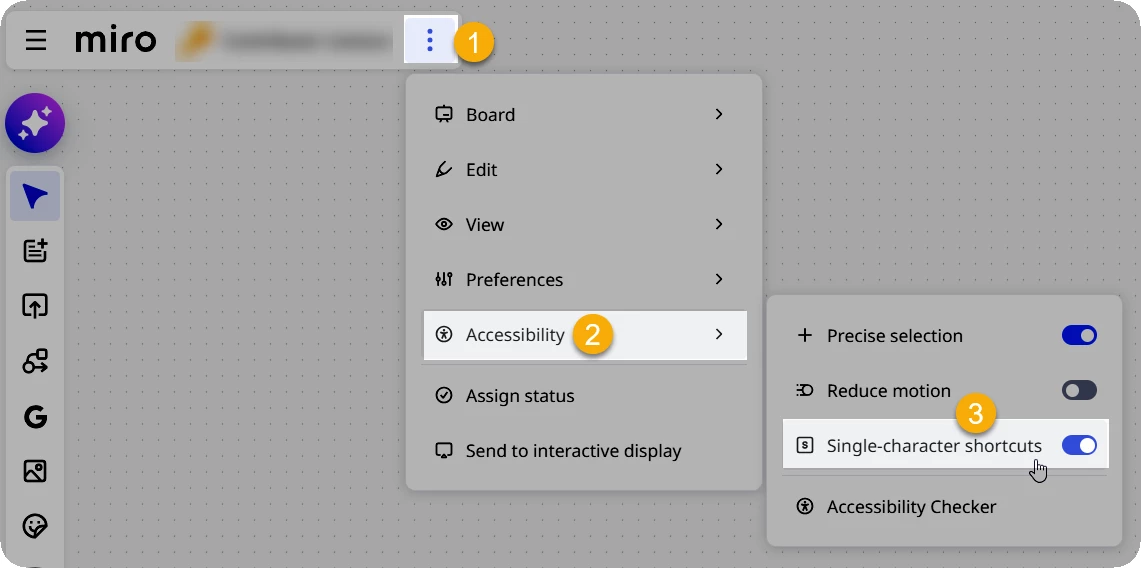The height and width of the screenshot is (568, 1141).
Task: Turn off Single-character shortcuts switch
Action: (1079, 445)
